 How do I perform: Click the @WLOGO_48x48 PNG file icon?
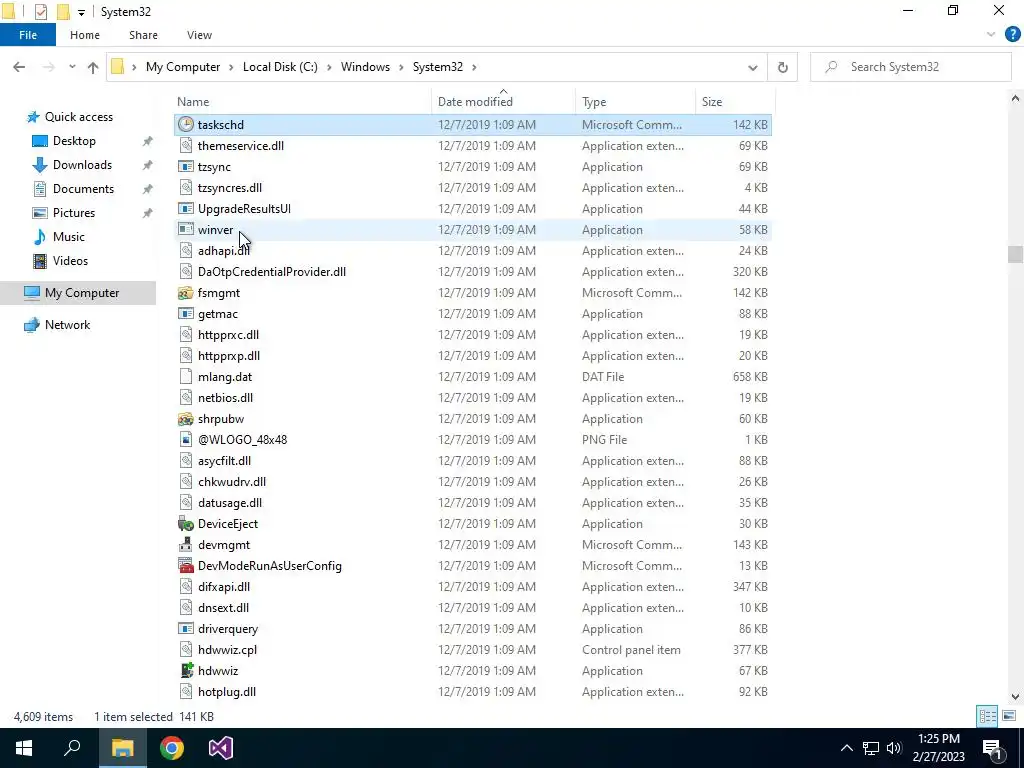tap(186, 440)
